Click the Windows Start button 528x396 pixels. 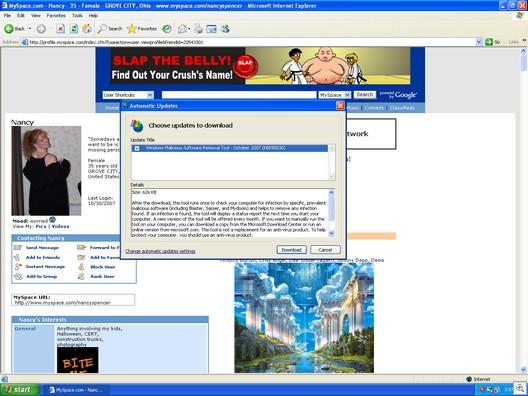(20, 390)
